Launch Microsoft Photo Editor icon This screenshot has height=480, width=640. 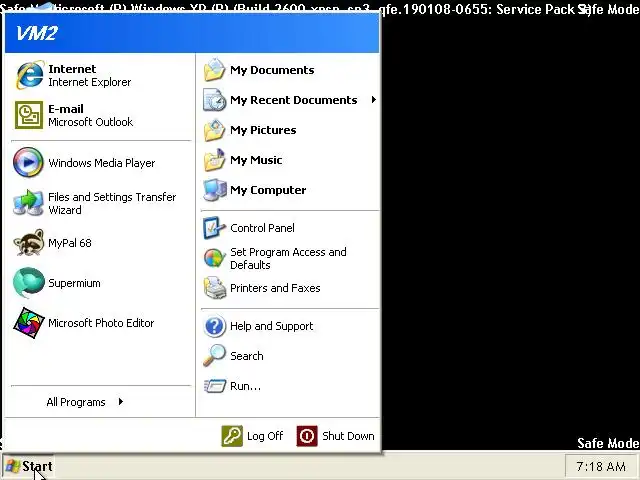tap(28, 322)
